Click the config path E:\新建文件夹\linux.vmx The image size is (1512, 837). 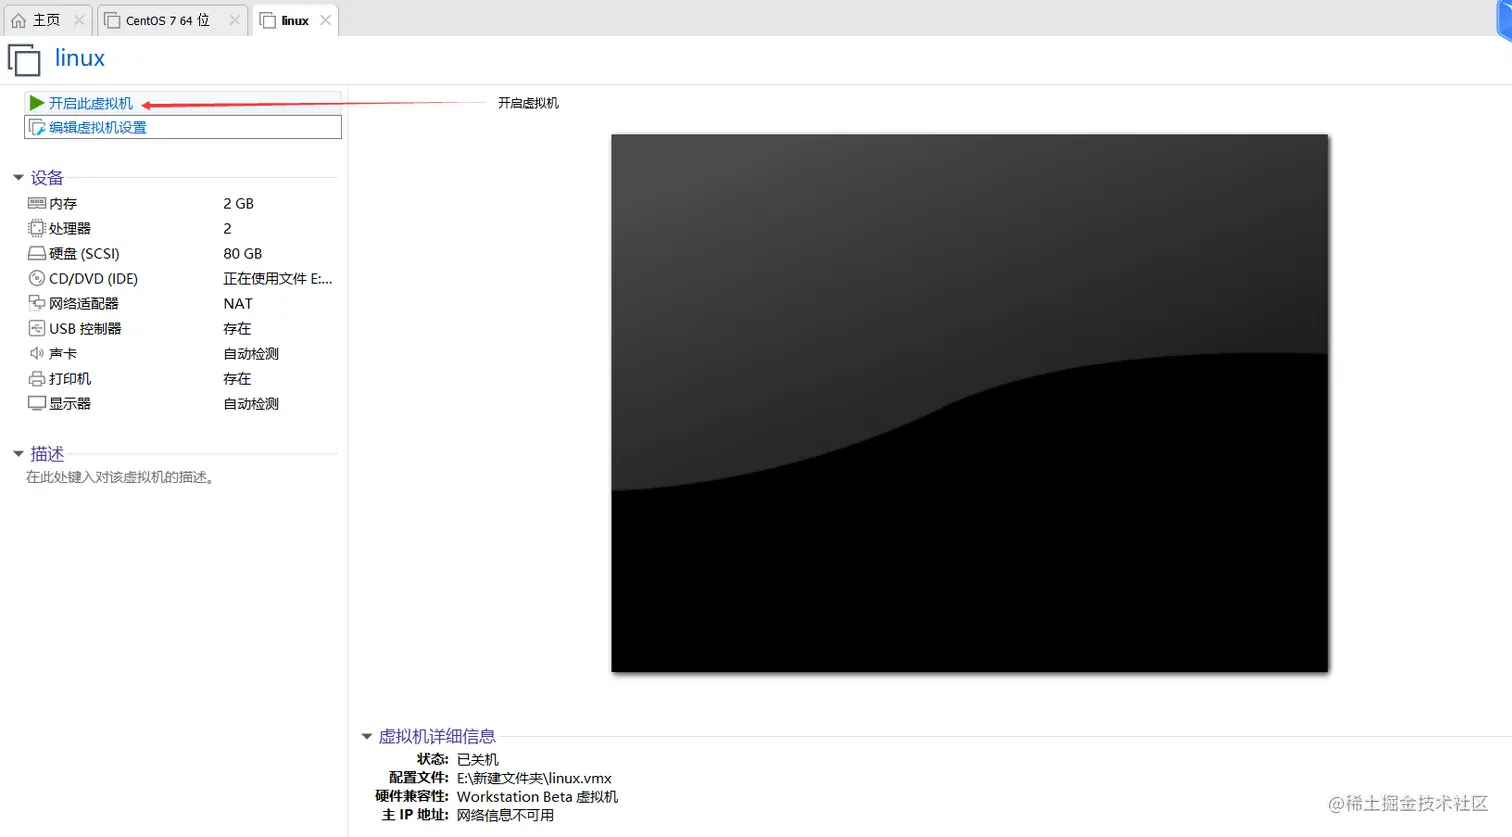(x=534, y=778)
